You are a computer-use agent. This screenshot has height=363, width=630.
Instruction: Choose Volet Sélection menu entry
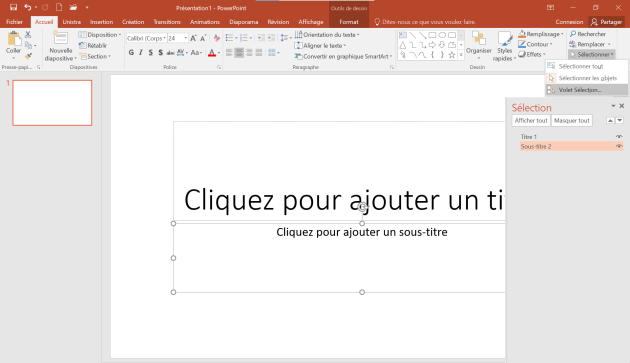pos(586,90)
